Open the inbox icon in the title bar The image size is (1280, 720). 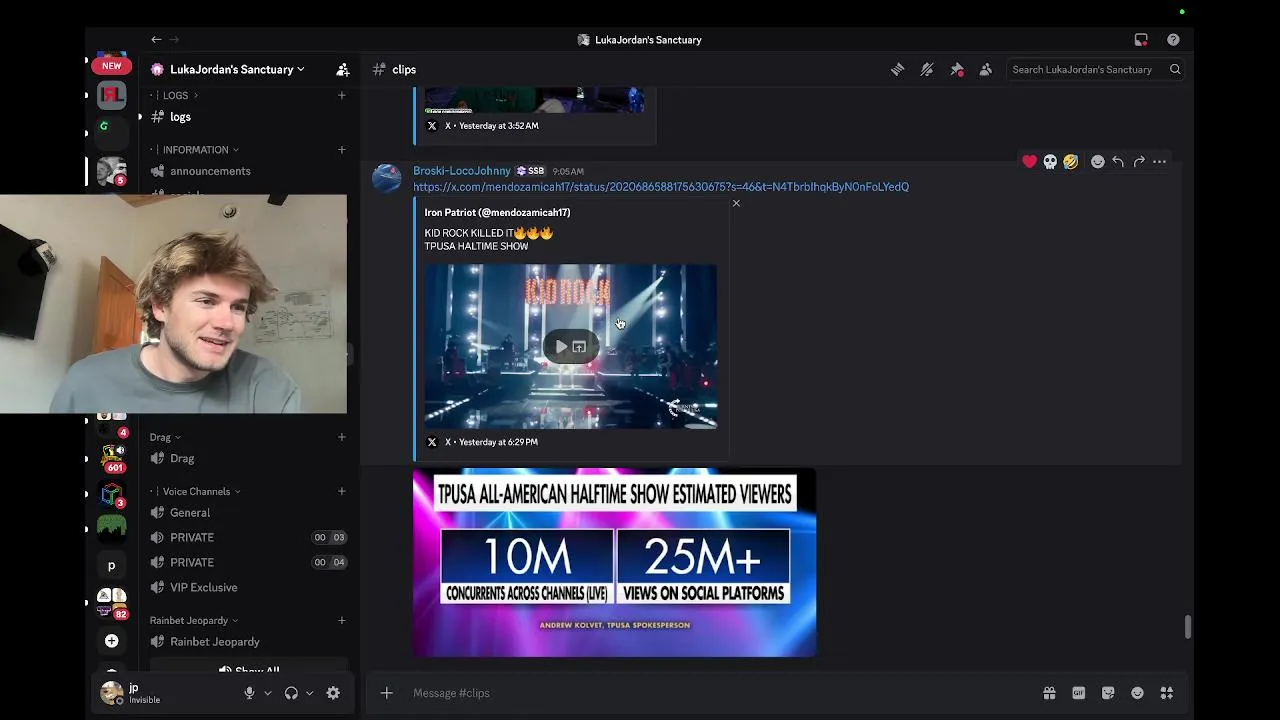1141,40
